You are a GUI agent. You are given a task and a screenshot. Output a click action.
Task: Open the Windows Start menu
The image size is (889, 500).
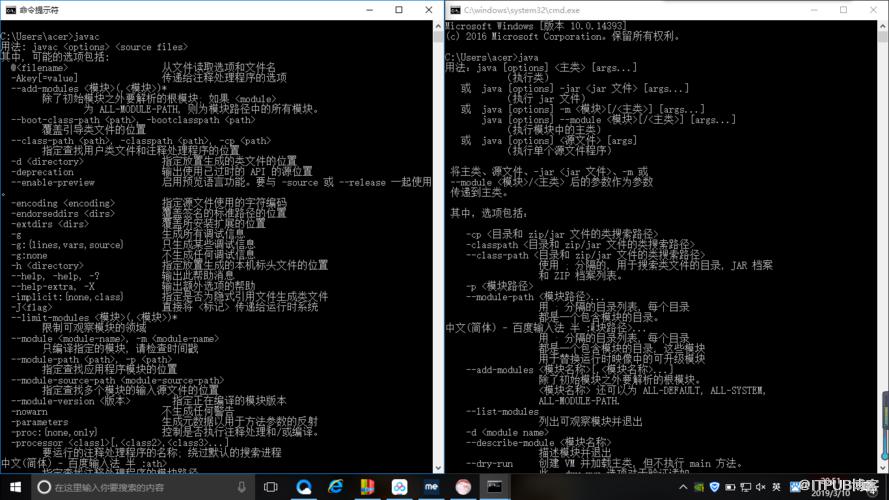[15, 487]
